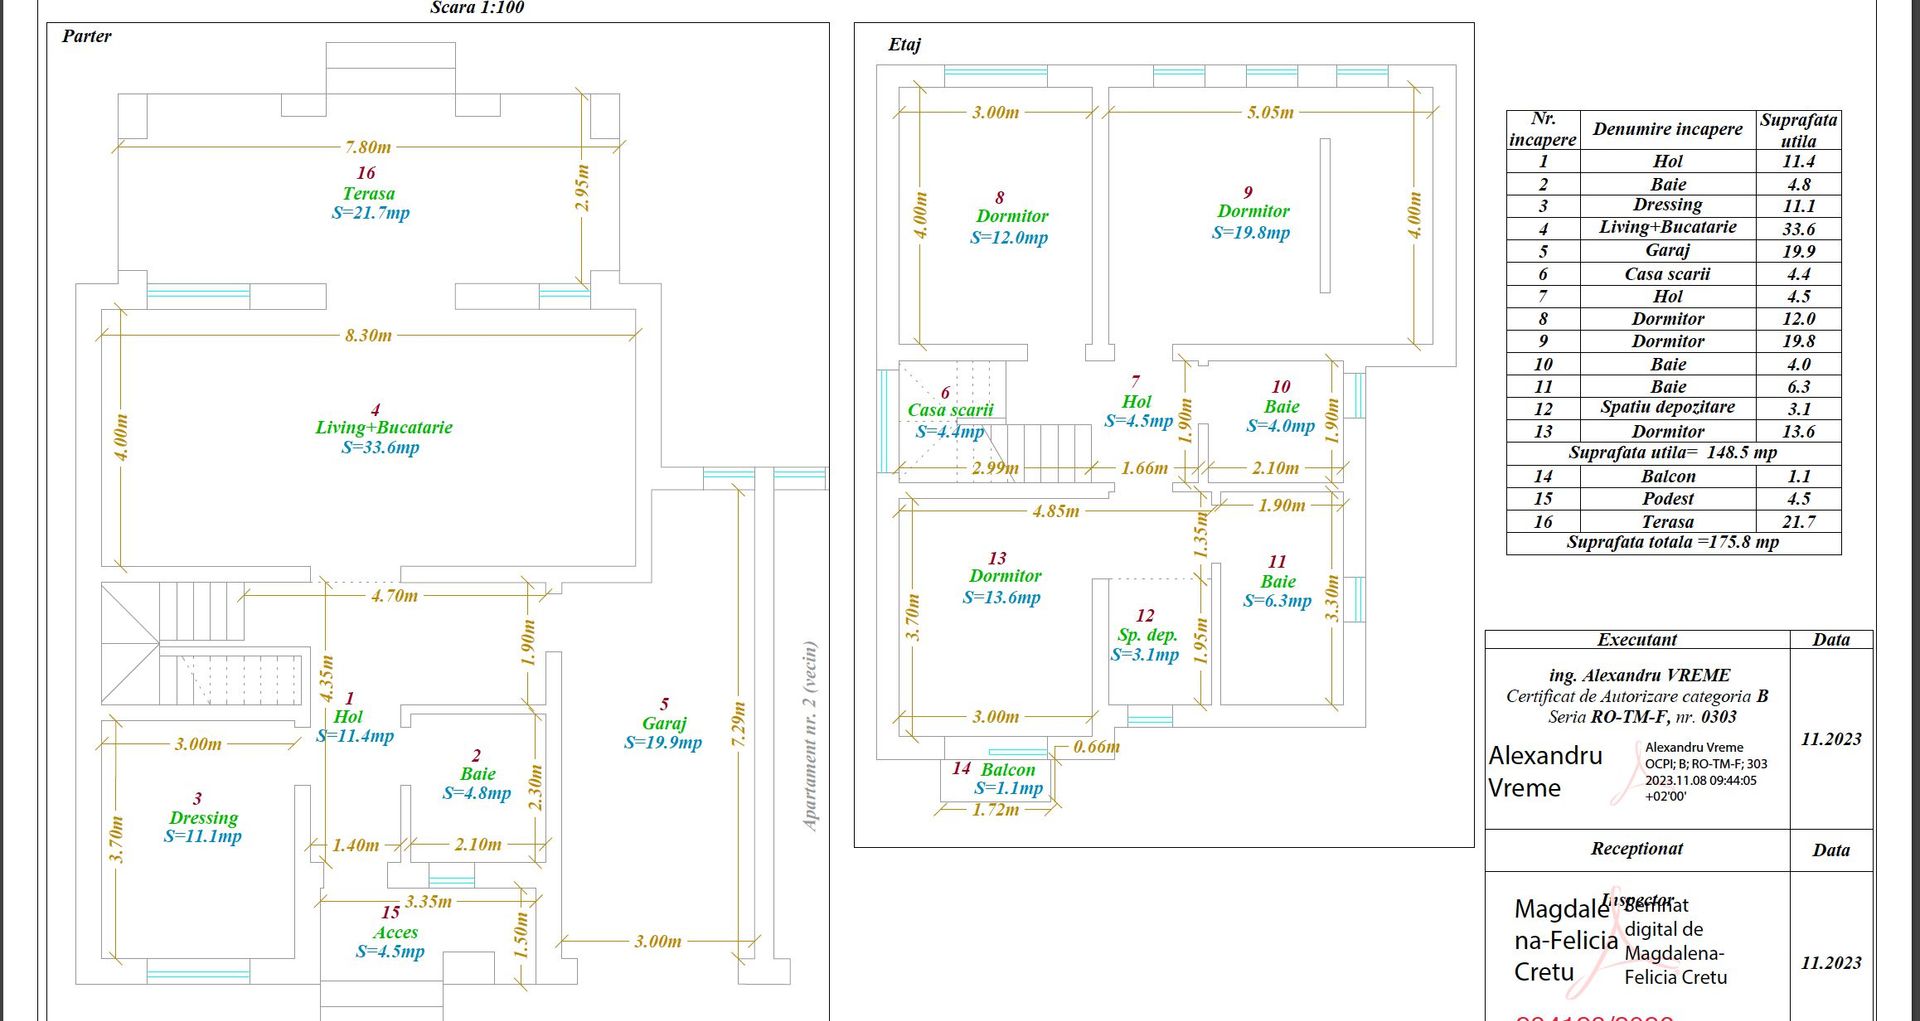Click the Denumire incapere table header
Viewport: 1920px width, 1021px height.
[1667, 130]
